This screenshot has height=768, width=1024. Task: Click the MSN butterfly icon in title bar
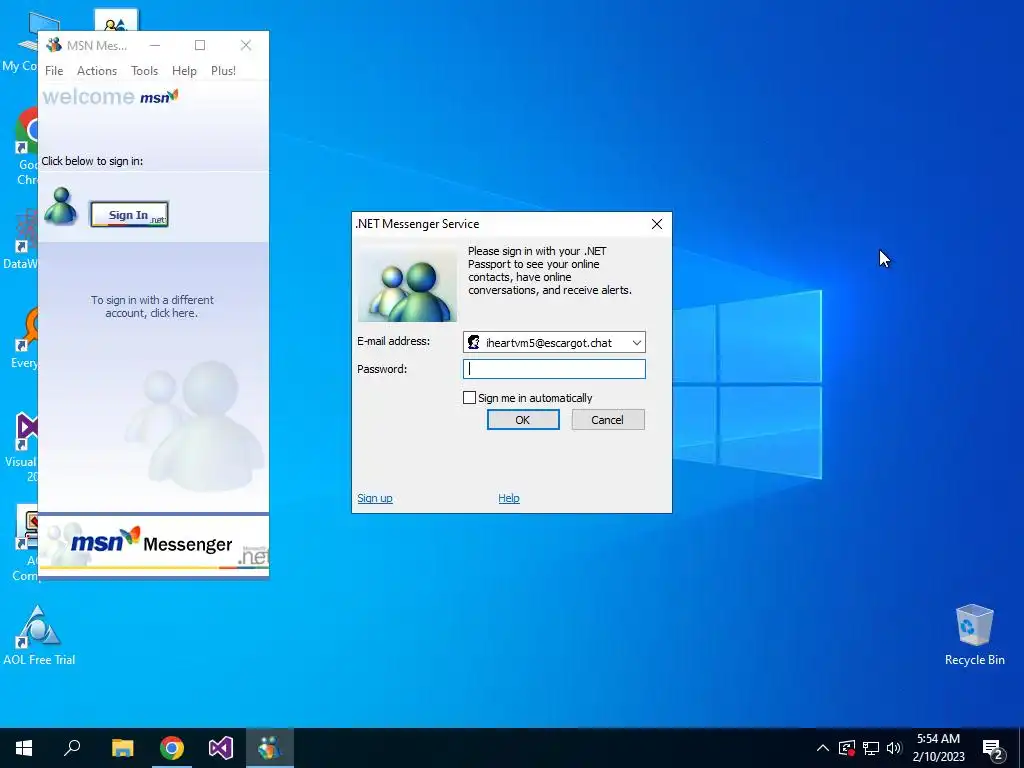coord(54,45)
